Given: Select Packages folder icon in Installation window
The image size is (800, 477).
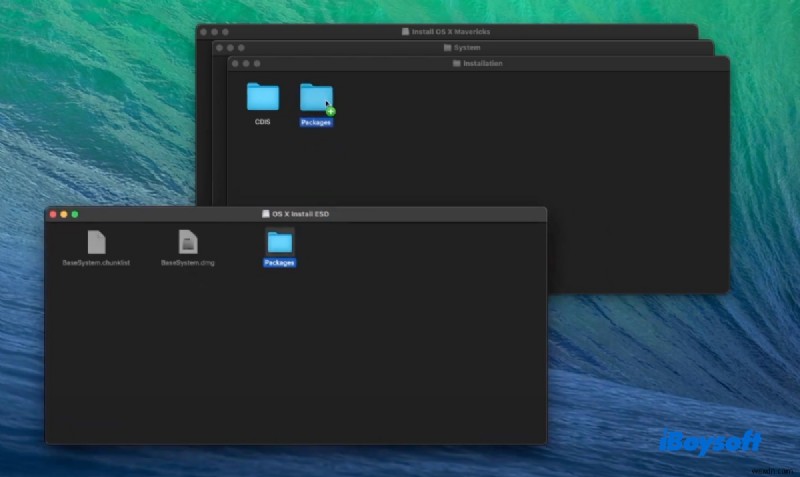Looking at the screenshot, I should coord(316,97).
